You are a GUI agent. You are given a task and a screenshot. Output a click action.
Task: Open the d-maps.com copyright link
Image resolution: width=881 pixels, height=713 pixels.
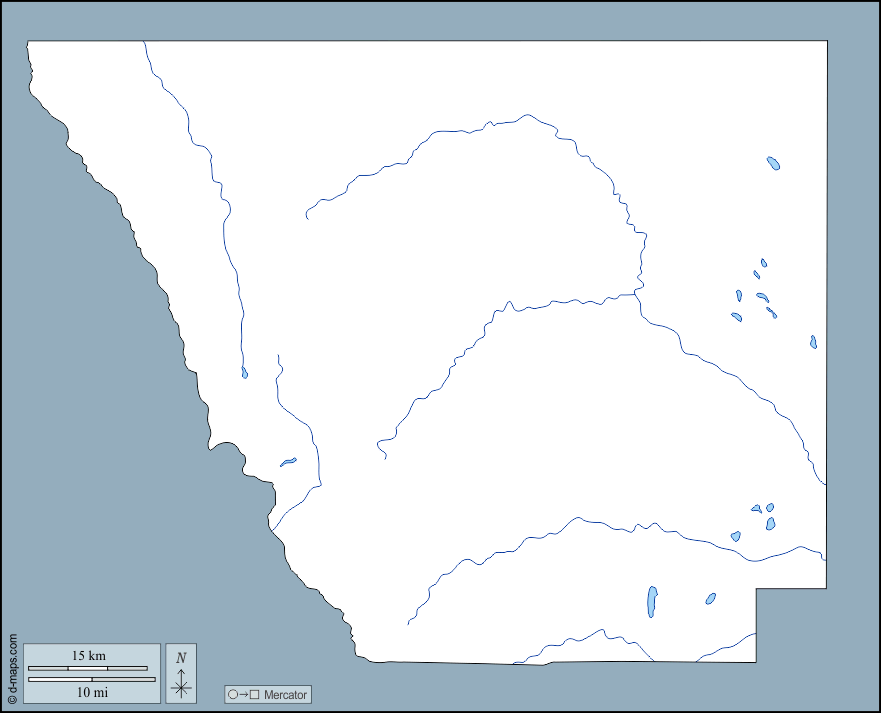(12, 667)
